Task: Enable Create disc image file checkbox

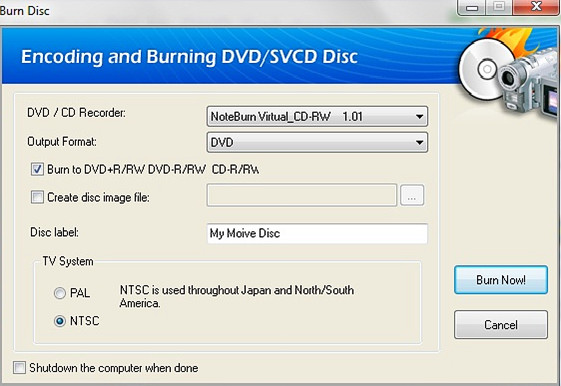Action: [x=37, y=197]
